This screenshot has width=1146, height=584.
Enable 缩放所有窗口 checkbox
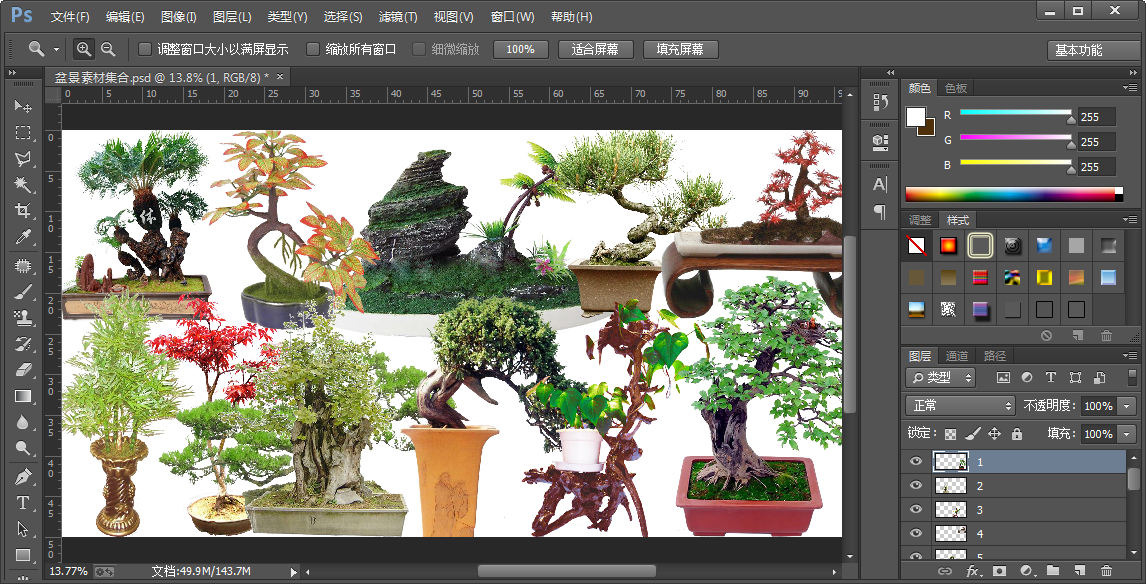pyautogui.click(x=313, y=49)
